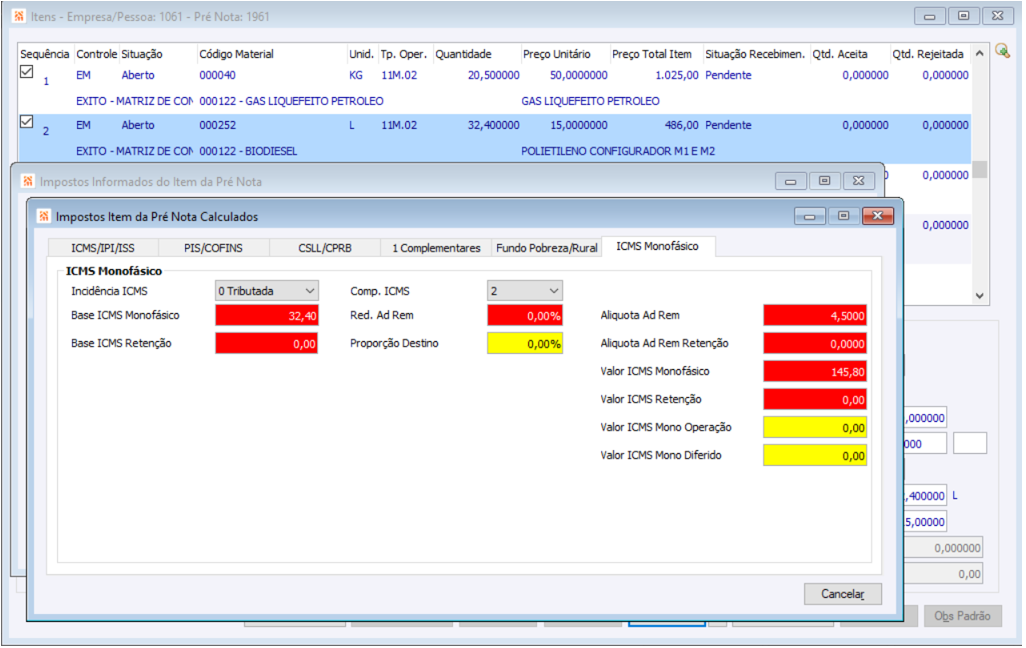Click the Qtd. Rejeitada column header

coord(928,54)
